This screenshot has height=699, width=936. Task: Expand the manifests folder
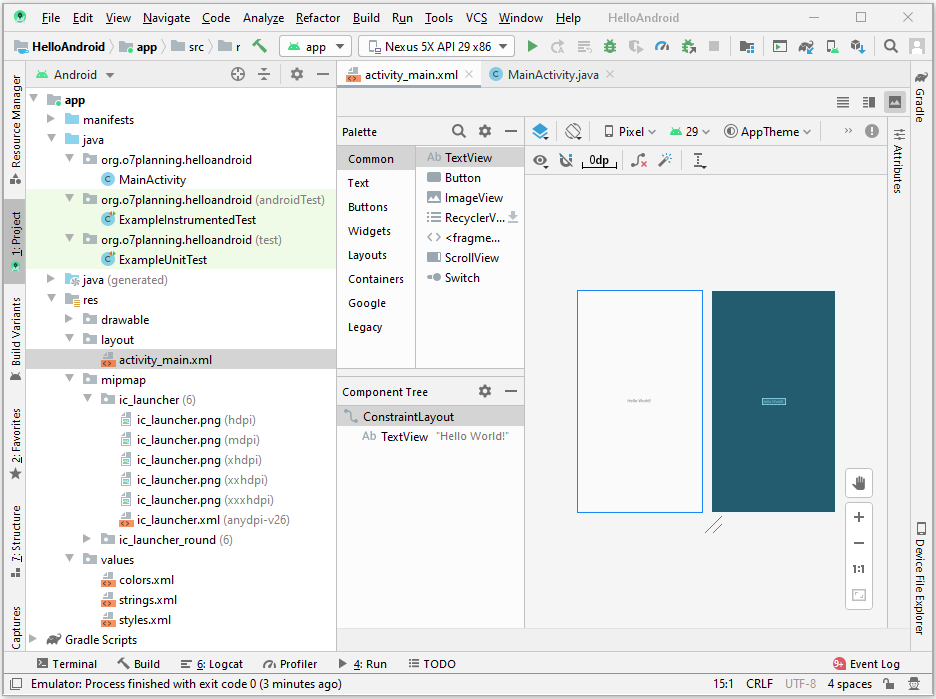pos(51,119)
